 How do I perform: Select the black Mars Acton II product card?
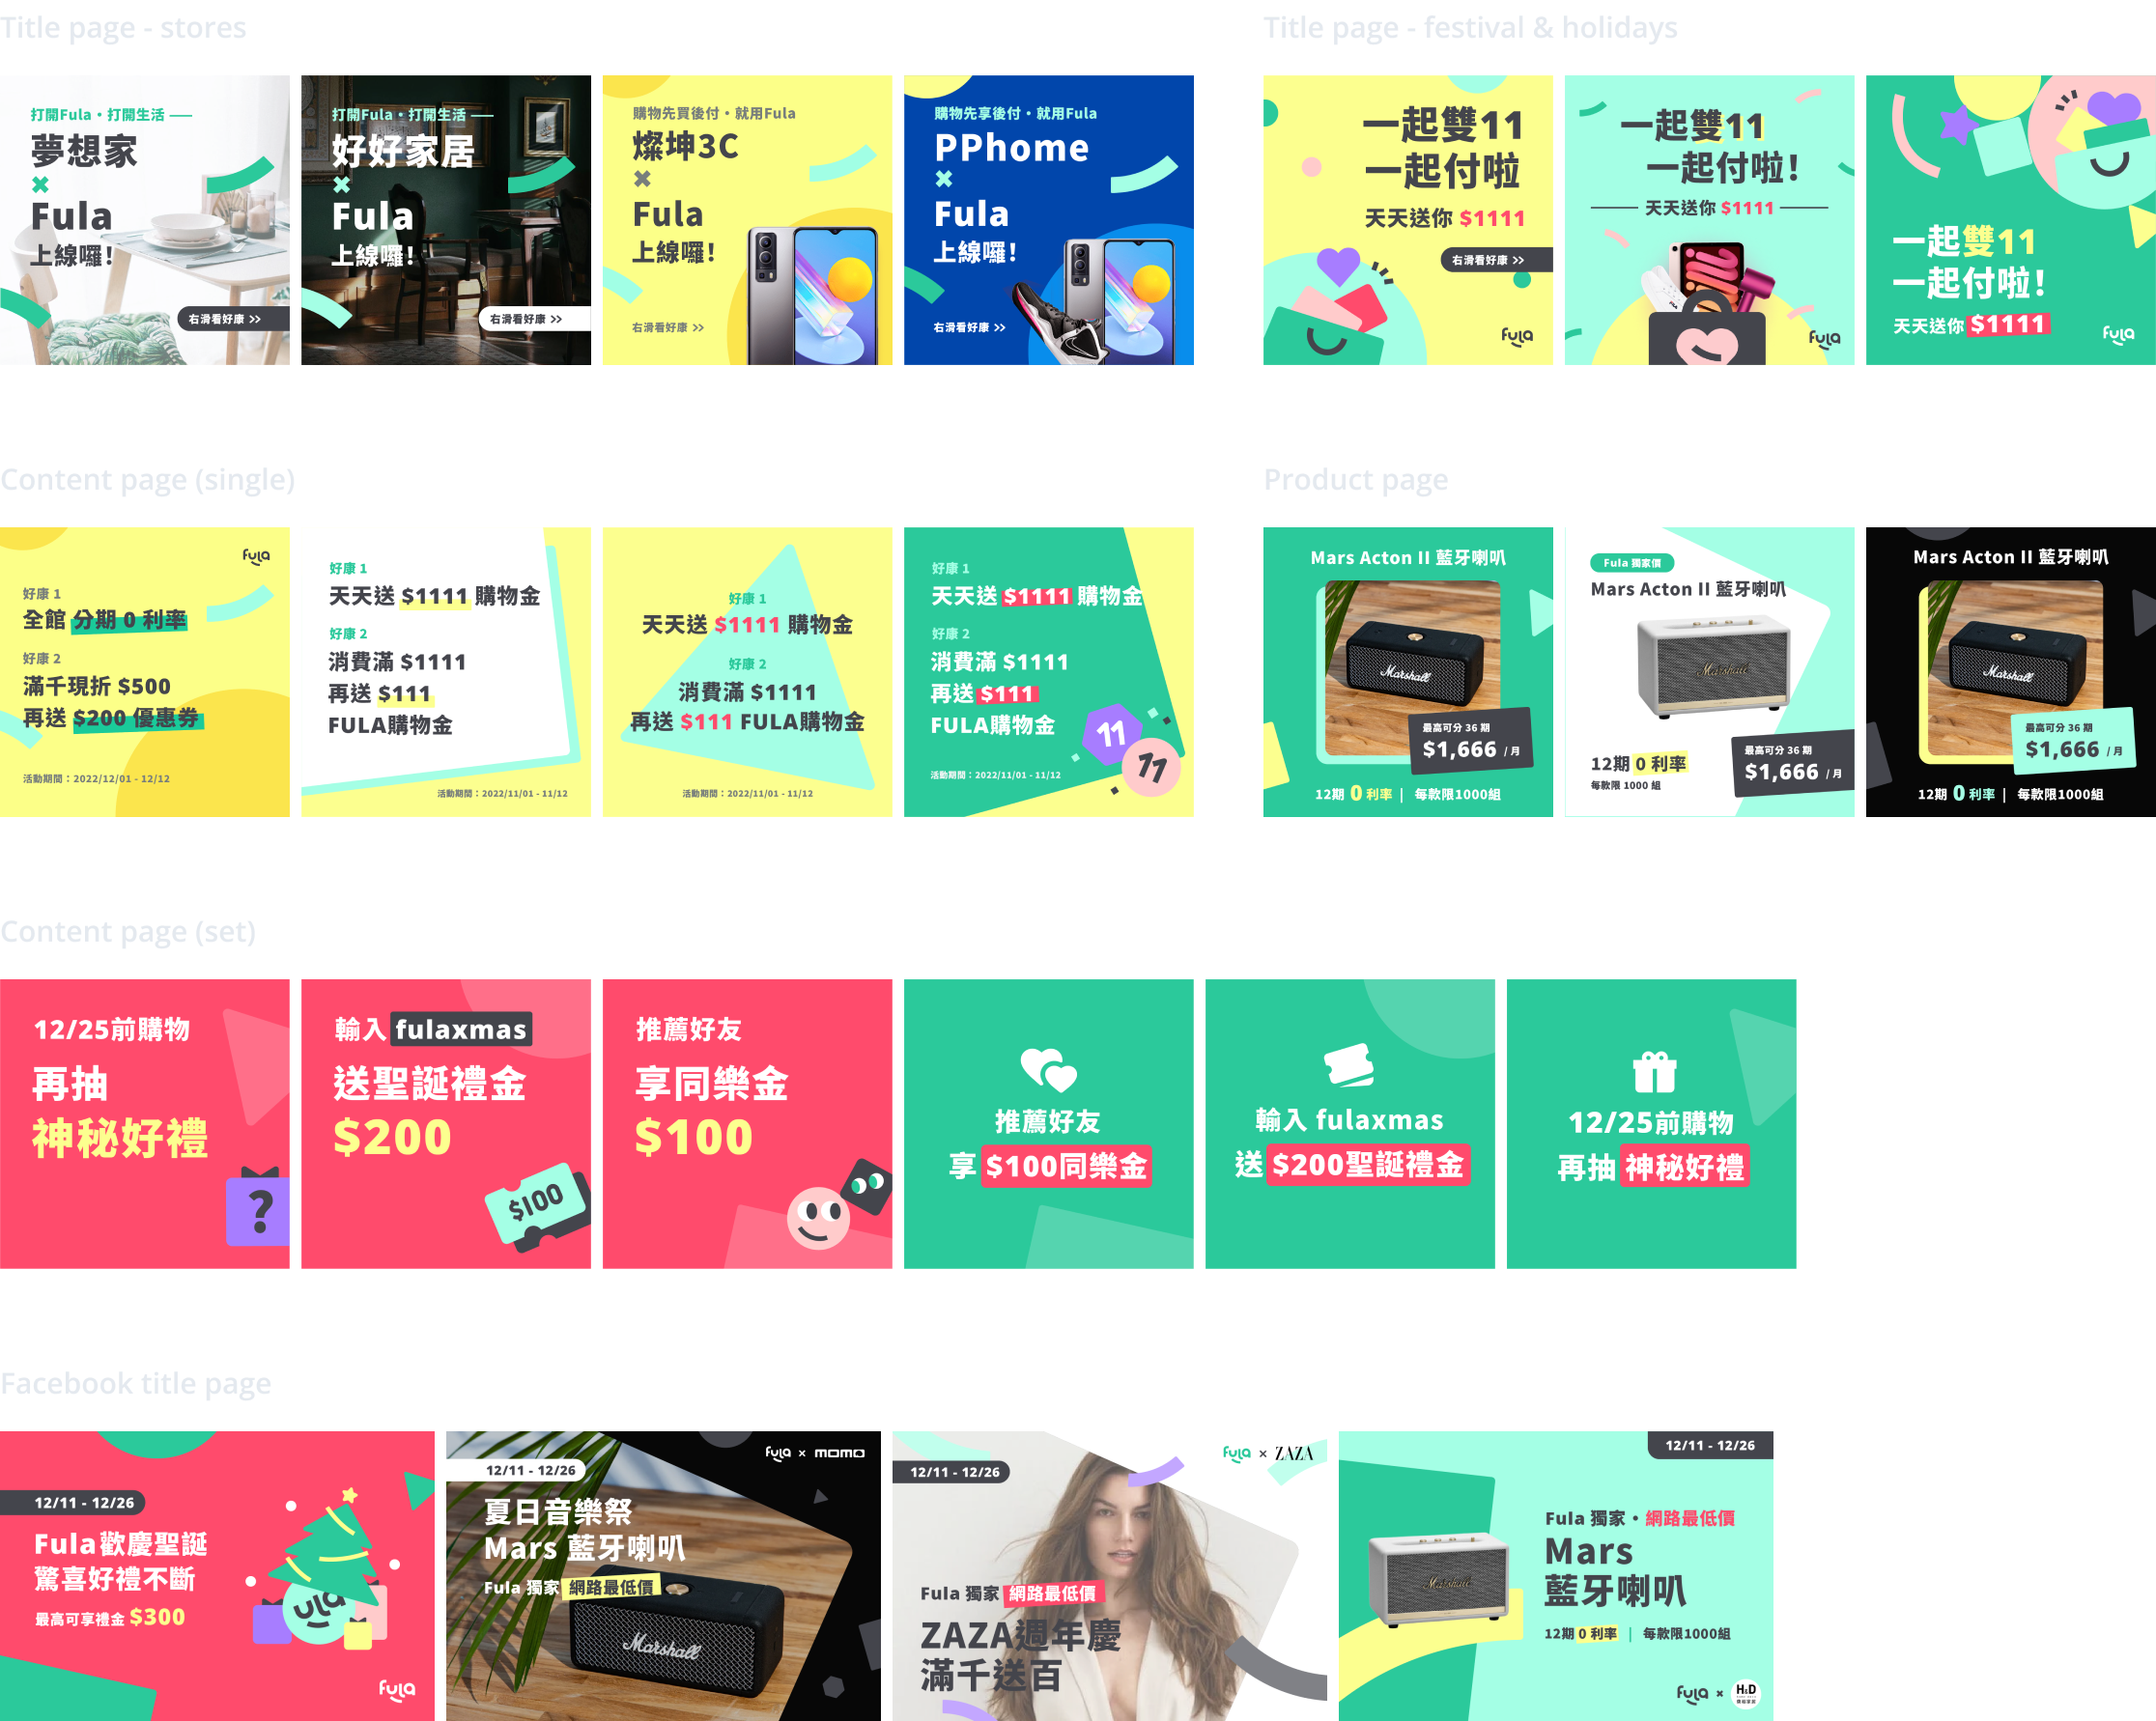point(2011,672)
